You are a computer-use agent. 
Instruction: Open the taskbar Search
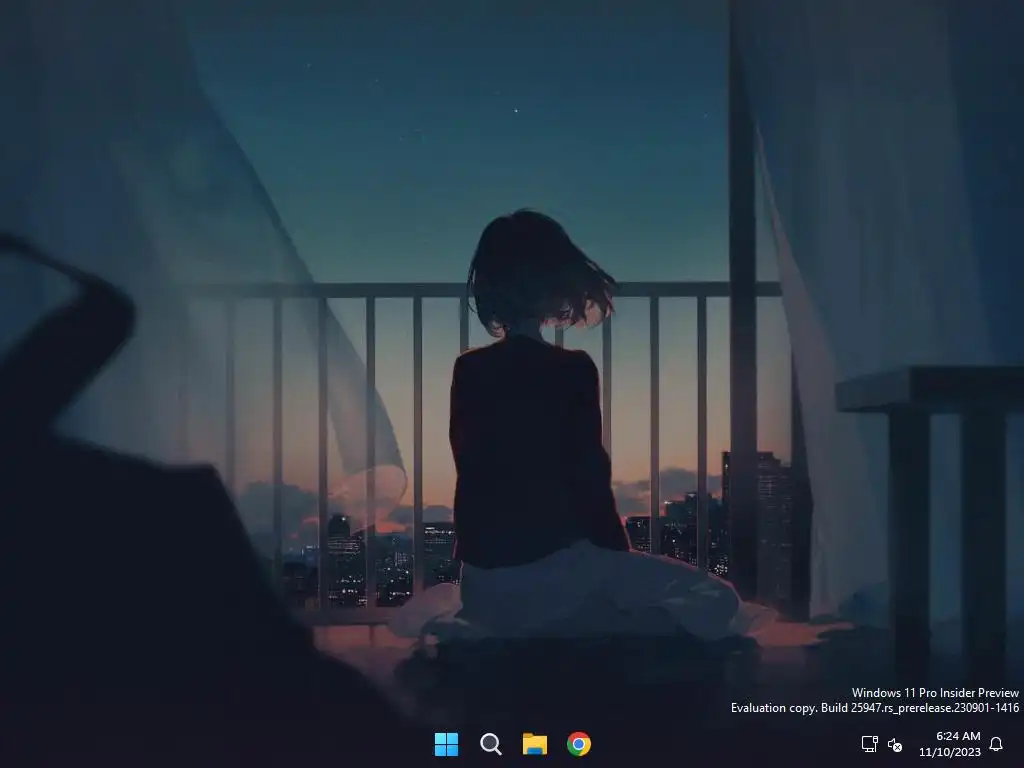point(490,744)
